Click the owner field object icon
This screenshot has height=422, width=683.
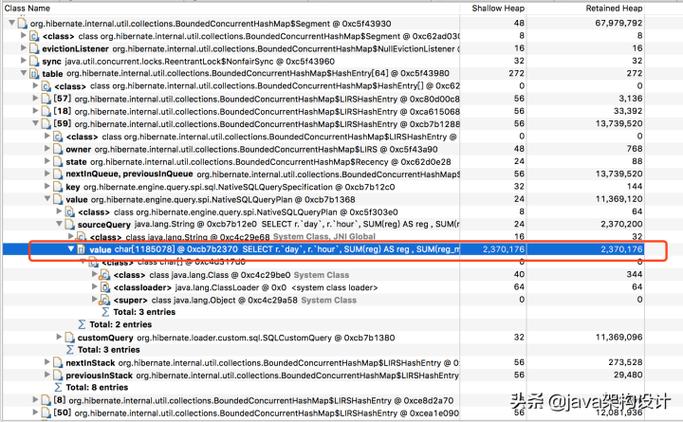57,149
